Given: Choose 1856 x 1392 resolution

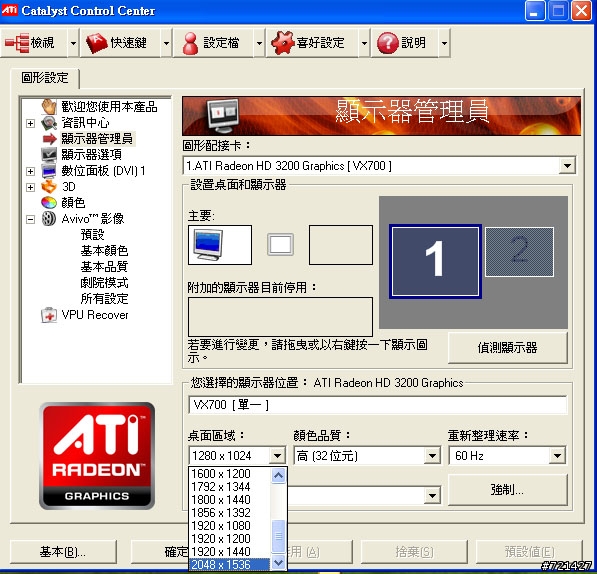Looking at the screenshot, I should point(230,513).
